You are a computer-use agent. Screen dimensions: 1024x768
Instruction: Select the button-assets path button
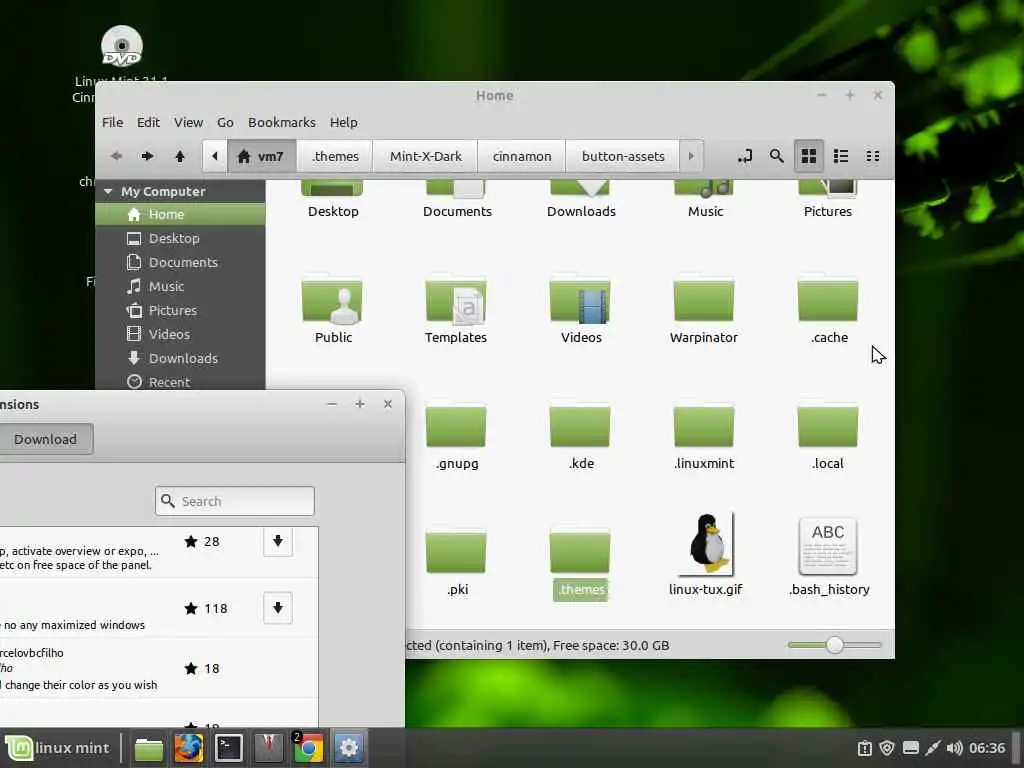coord(623,156)
